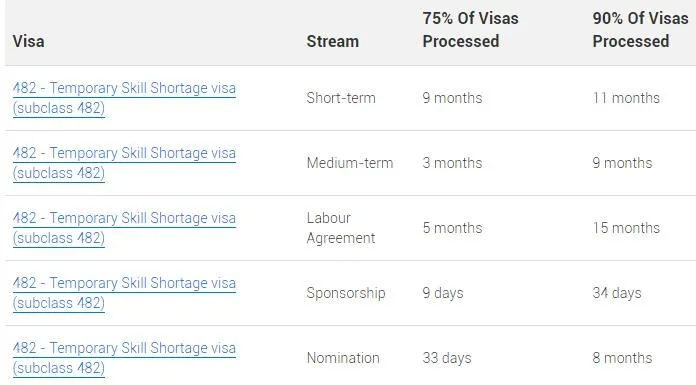
Task: Click the 75% Of Visas Processed header
Action: pos(470,30)
